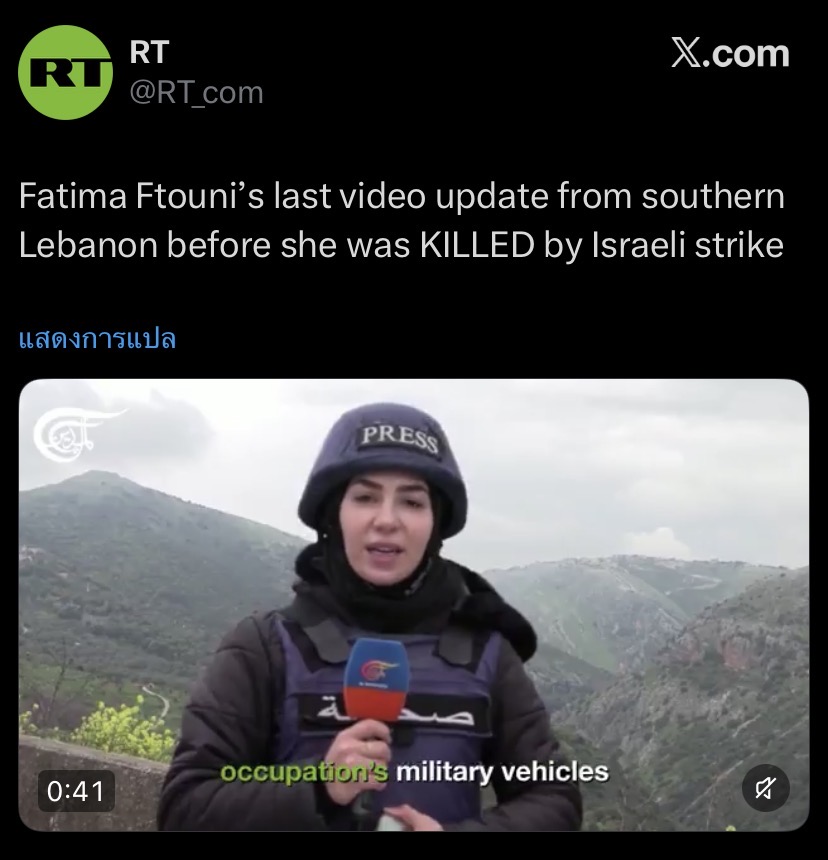Show translation via แสดงการแปล link

pyautogui.click(x=97, y=338)
